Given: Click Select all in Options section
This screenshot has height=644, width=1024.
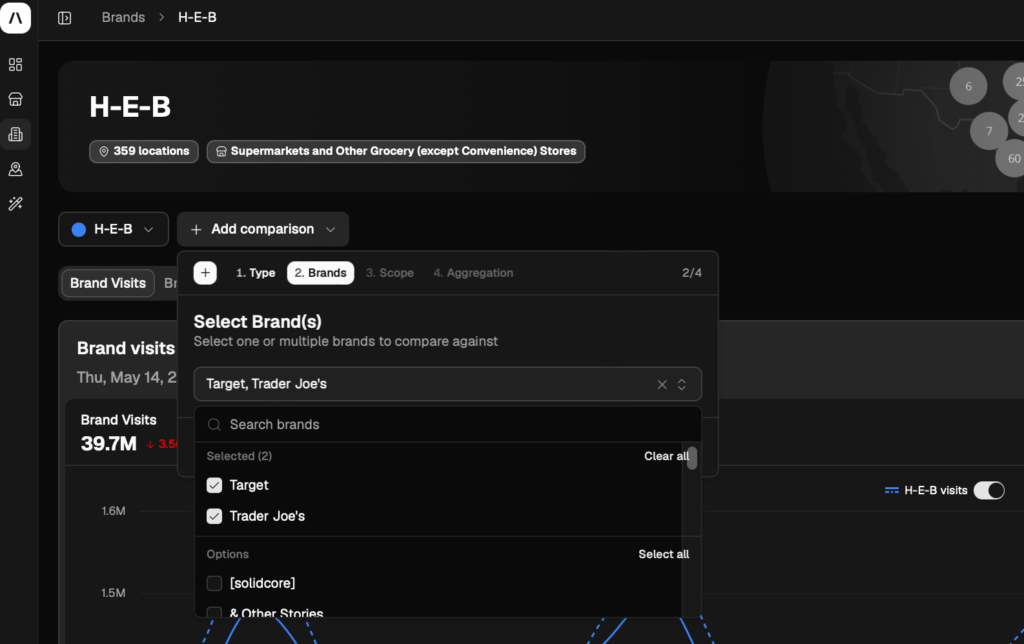Looking at the screenshot, I should click(x=664, y=555).
